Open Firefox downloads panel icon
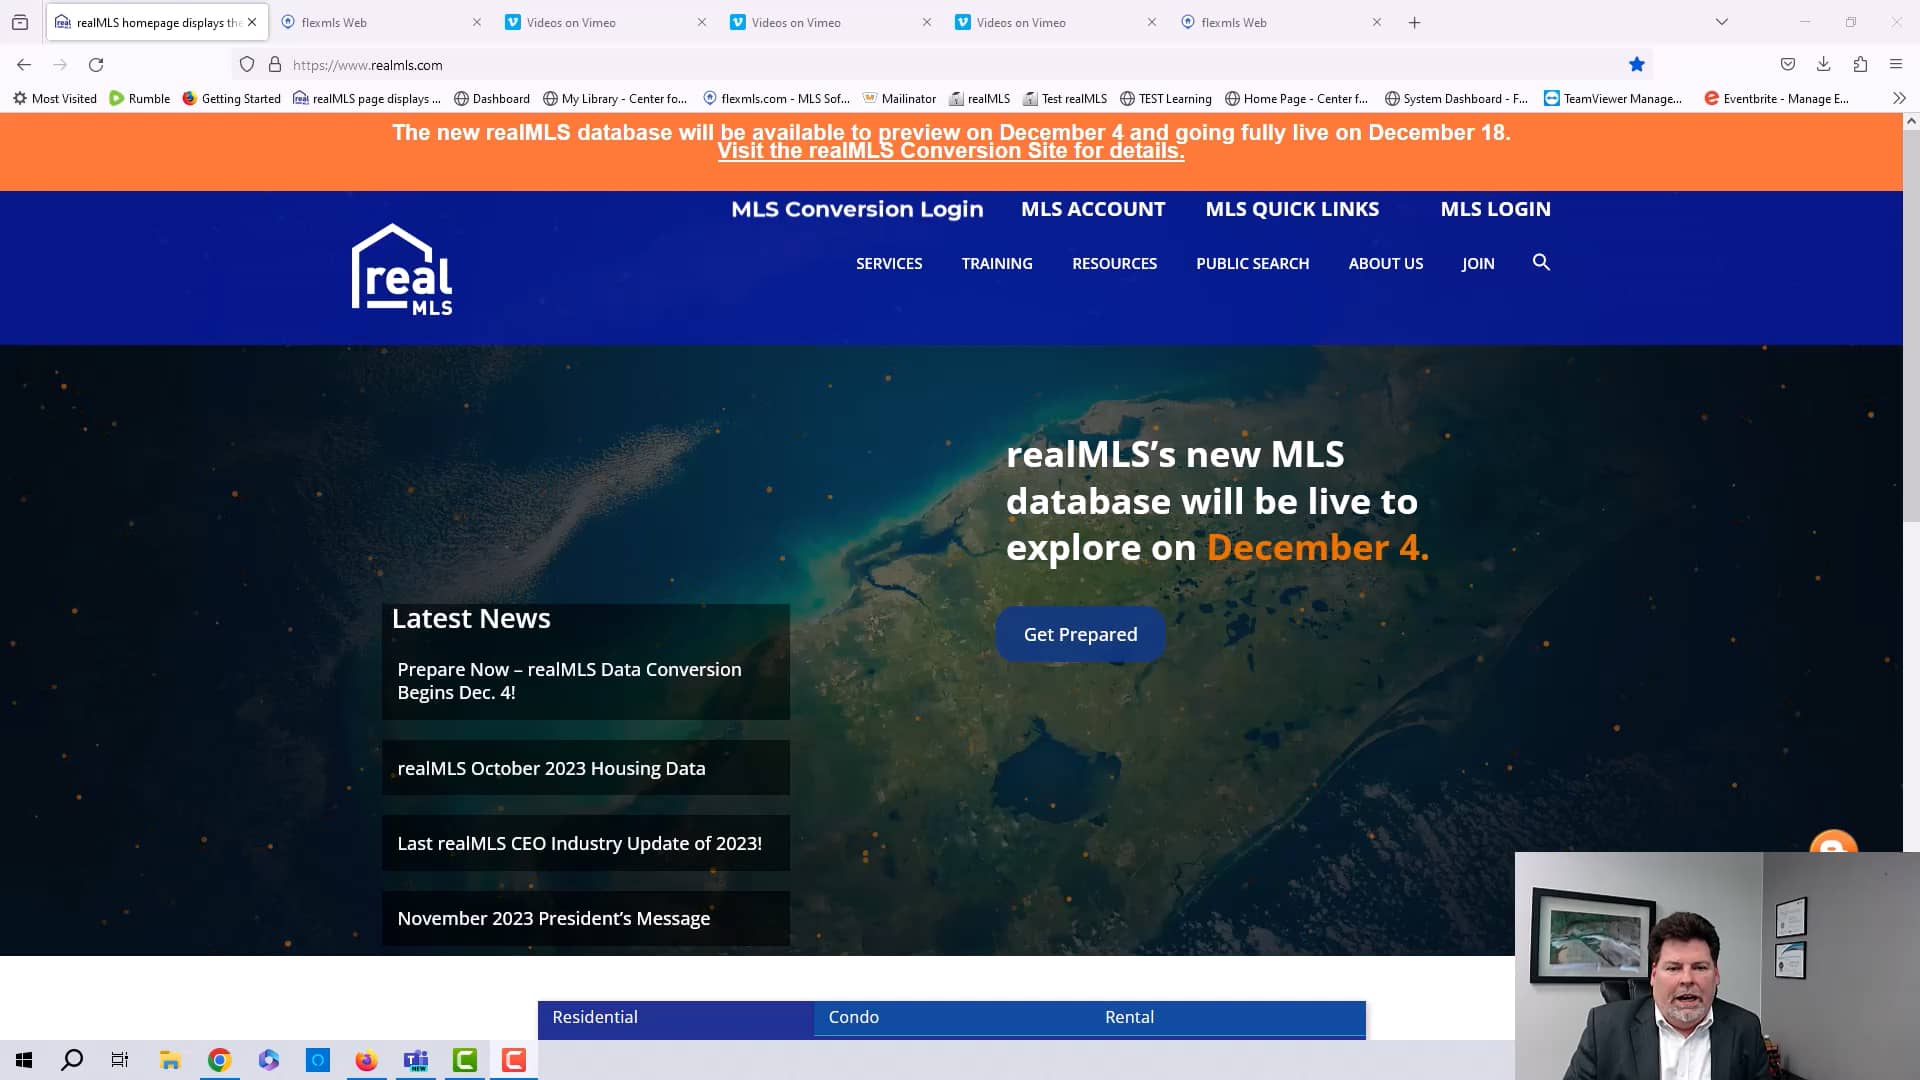The width and height of the screenshot is (1920, 1080). 1823,65
